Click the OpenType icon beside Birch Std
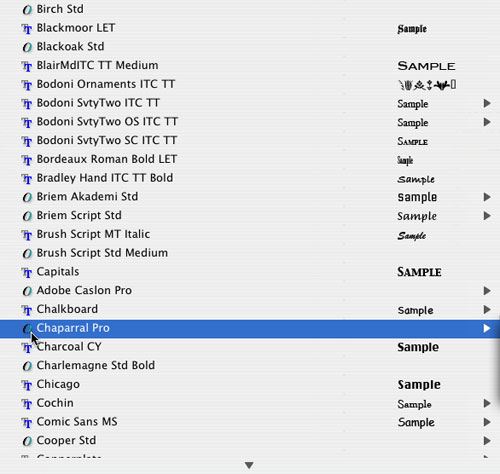 (27, 10)
